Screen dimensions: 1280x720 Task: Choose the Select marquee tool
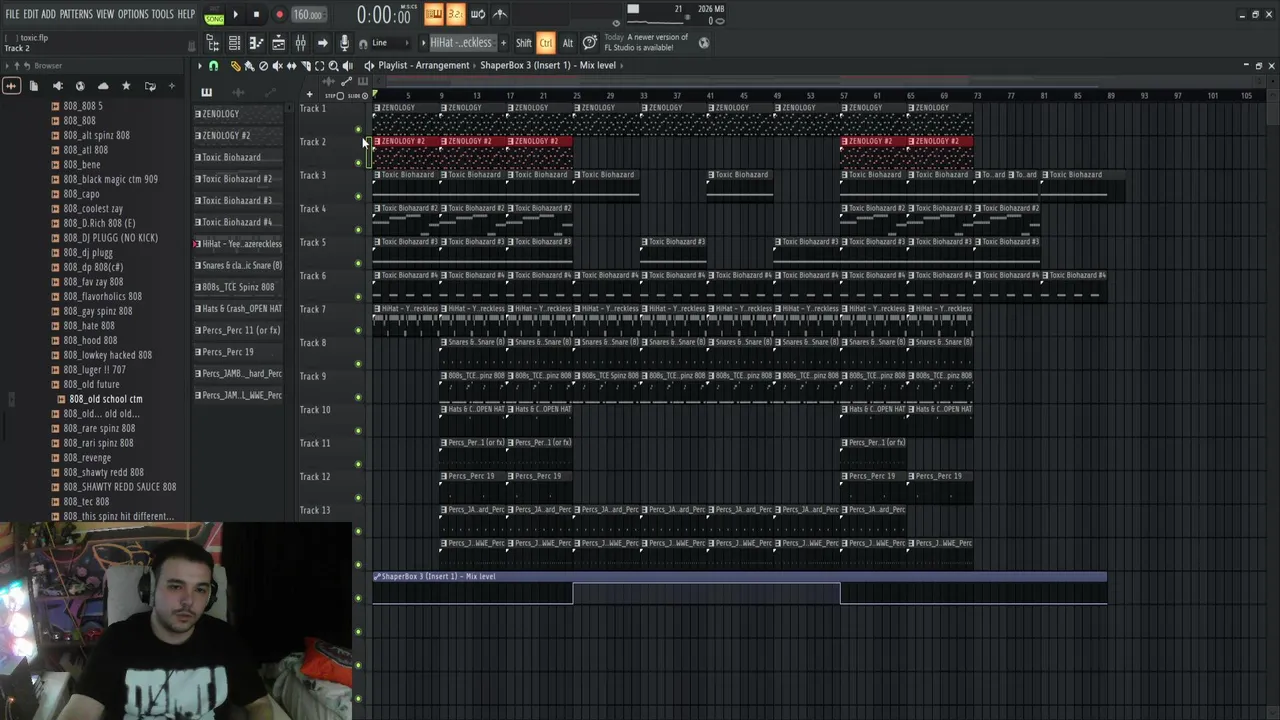pyautogui.click(x=319, y=66)
